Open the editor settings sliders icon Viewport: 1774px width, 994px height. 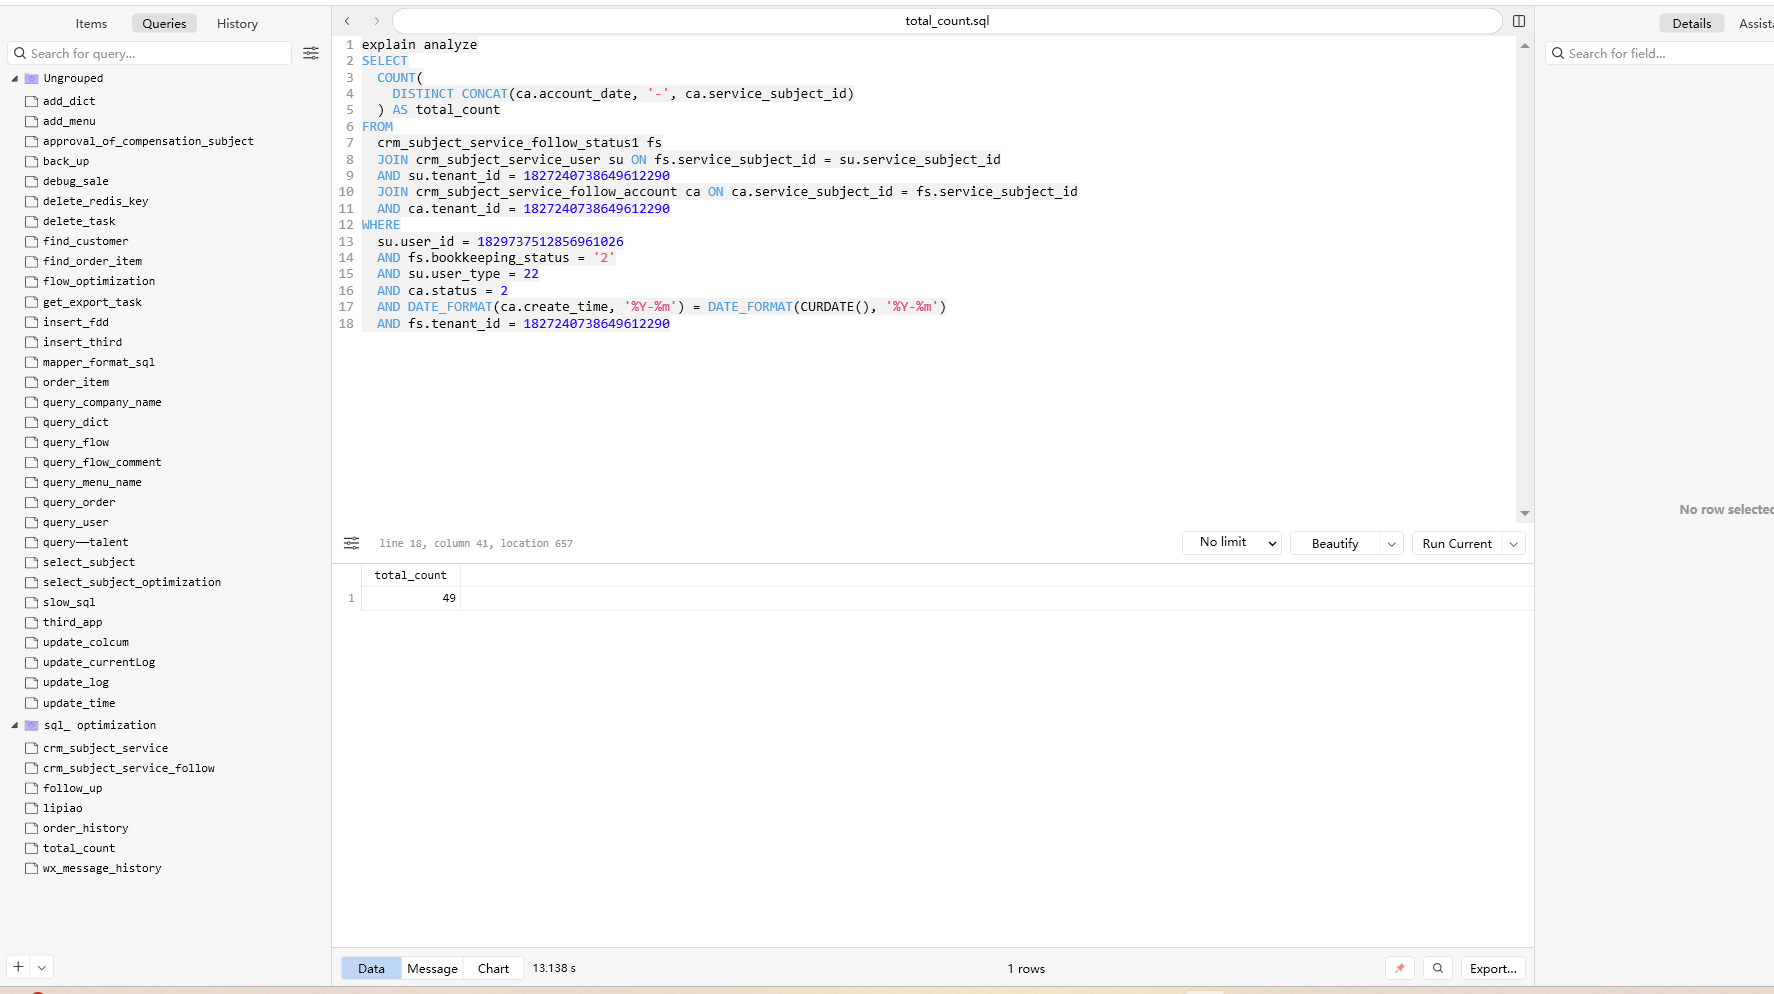[x=351, y=543]
